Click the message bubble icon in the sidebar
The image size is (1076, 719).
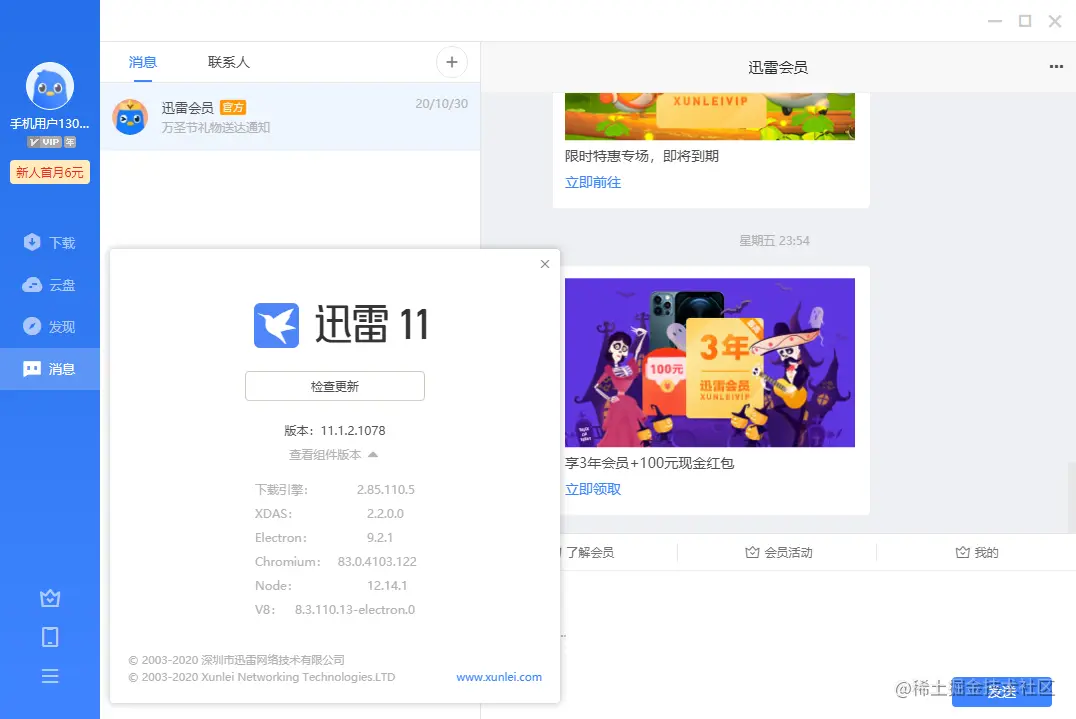32,369
